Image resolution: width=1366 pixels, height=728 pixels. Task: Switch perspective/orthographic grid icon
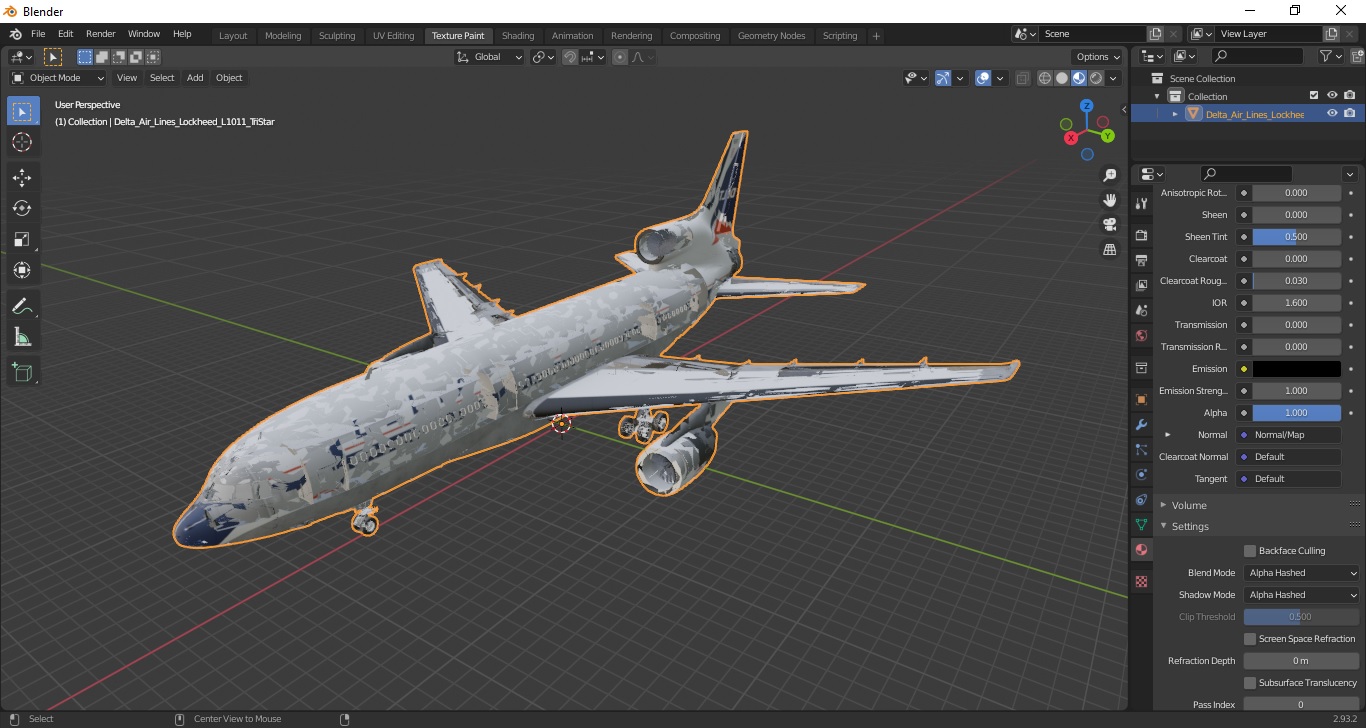pyautogui.click(x=1109, y=250)
